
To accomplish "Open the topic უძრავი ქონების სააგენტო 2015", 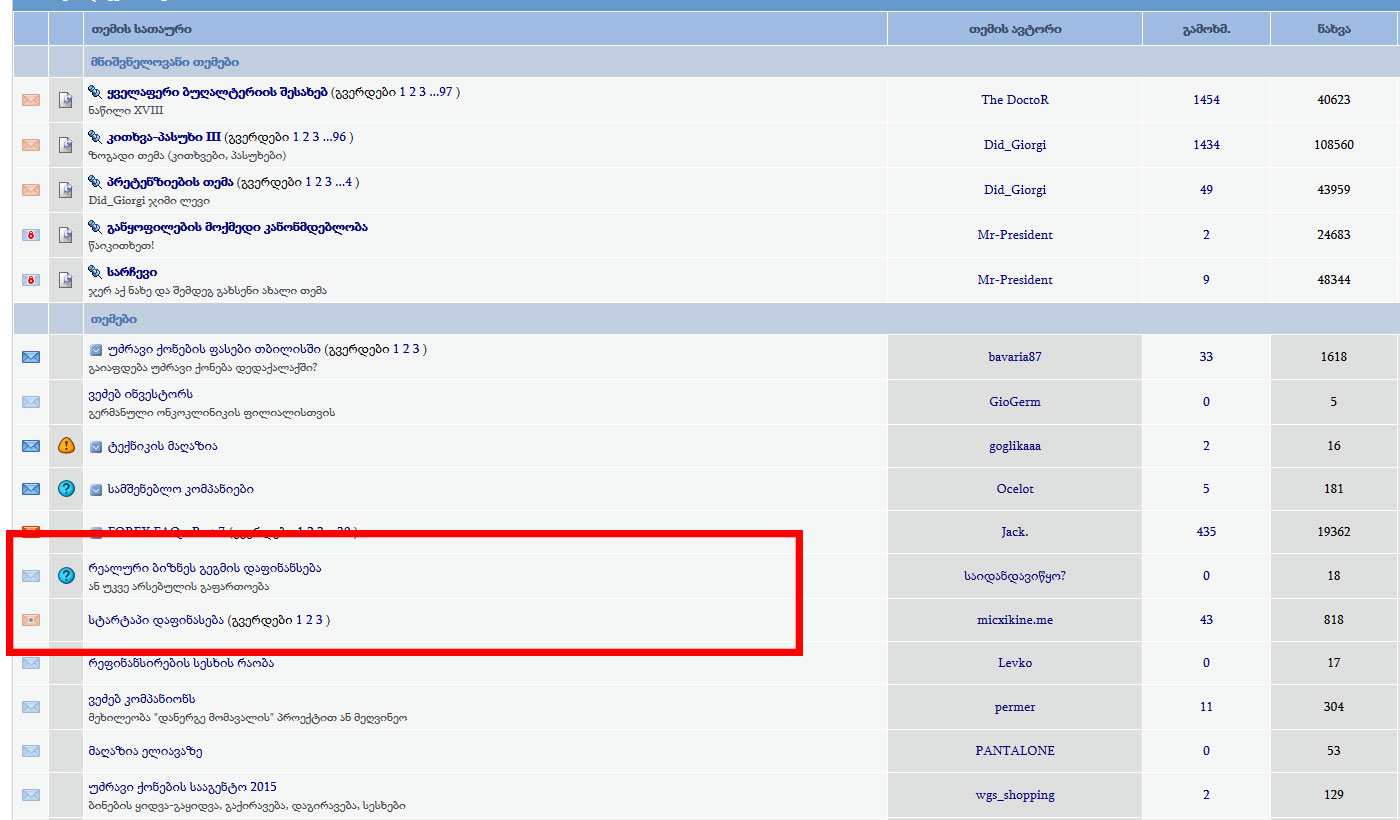I will (183, 787).
